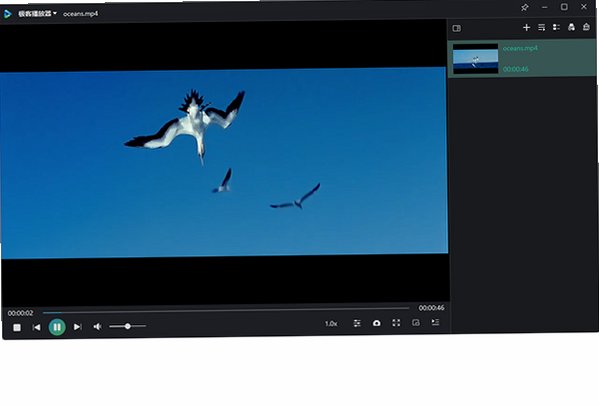
Task: Add a file with the plus icon
Action: 526,27
